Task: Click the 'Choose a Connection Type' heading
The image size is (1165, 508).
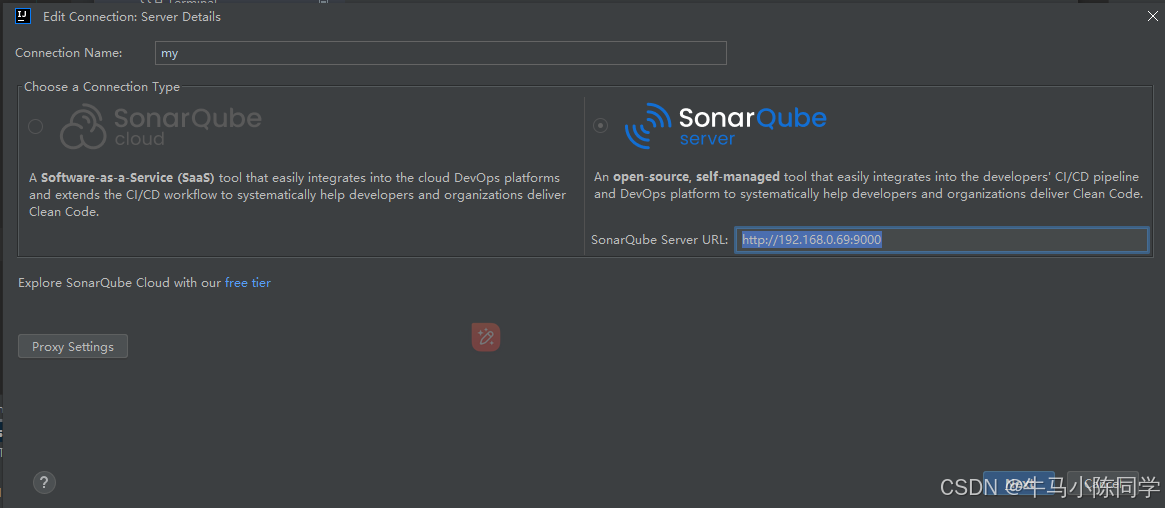Action: point(102,87)
